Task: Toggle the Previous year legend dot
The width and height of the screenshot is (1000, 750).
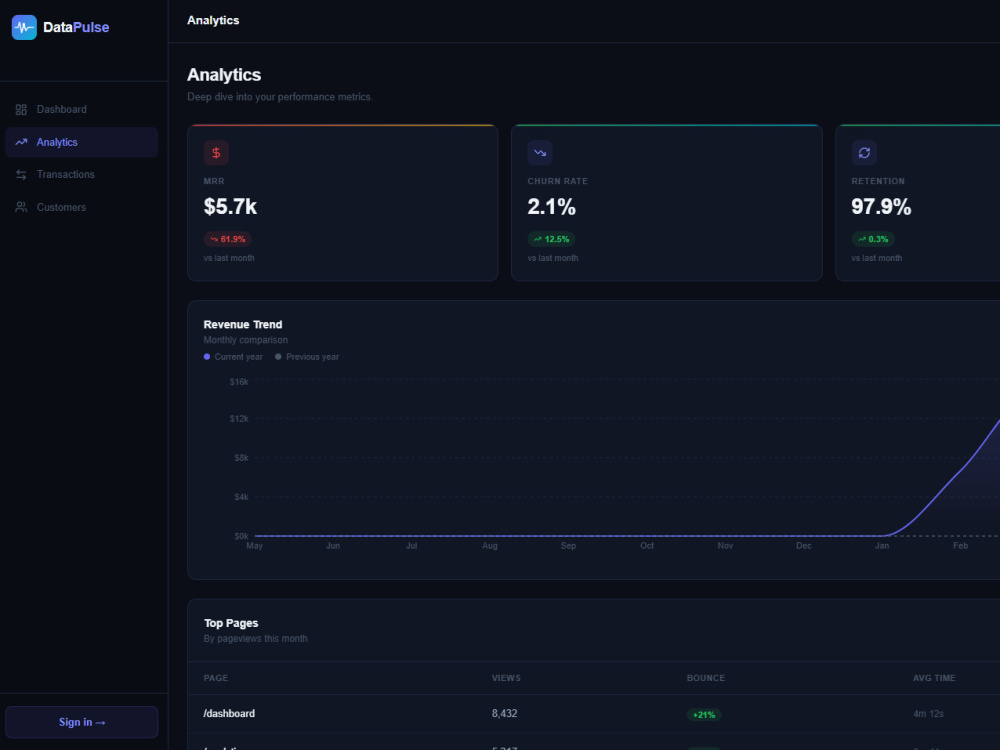Action: pos(278,357)
